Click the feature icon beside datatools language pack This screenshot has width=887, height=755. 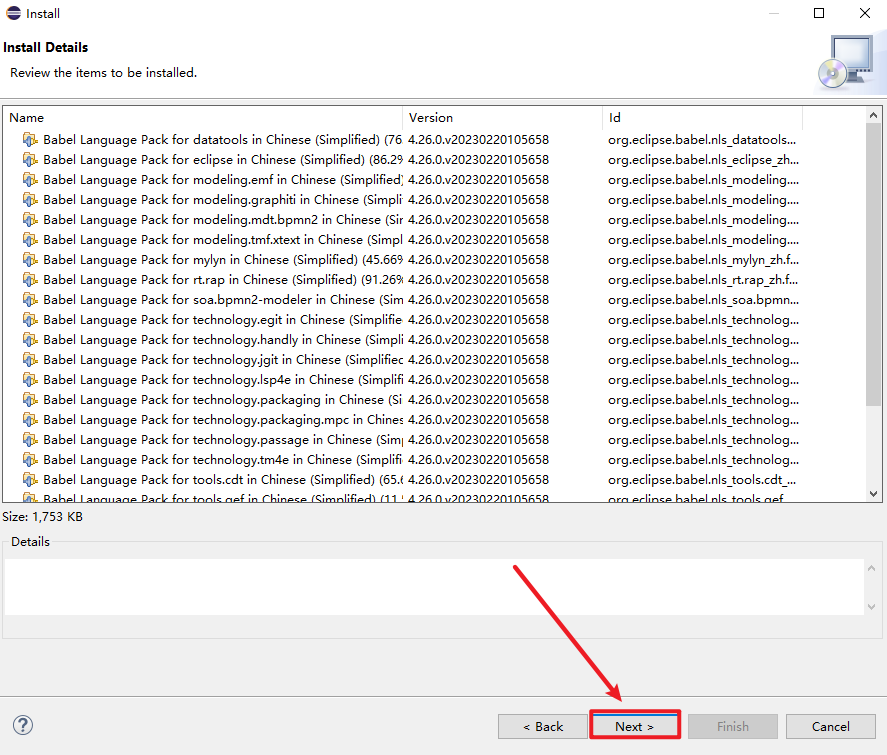[30, 140]
